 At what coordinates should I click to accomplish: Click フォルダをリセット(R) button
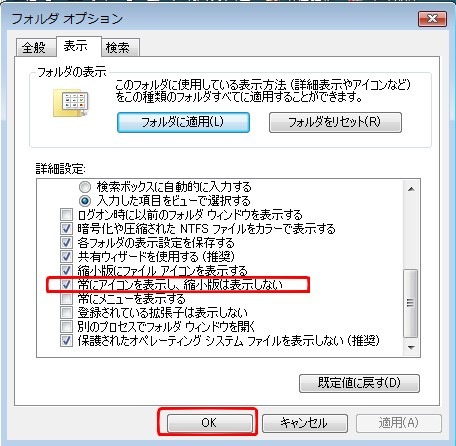335,122
